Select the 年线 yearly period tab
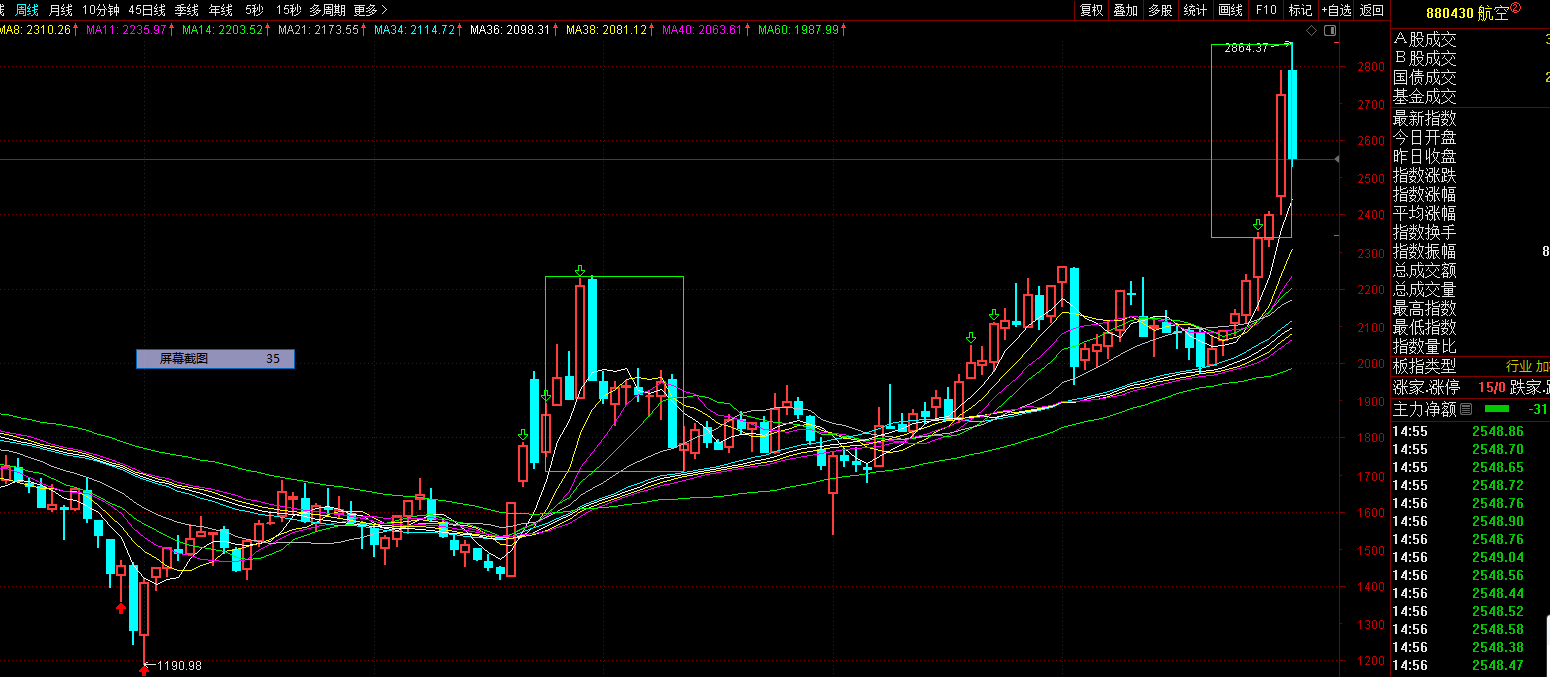1550x677 pixels. click(220, 10)
